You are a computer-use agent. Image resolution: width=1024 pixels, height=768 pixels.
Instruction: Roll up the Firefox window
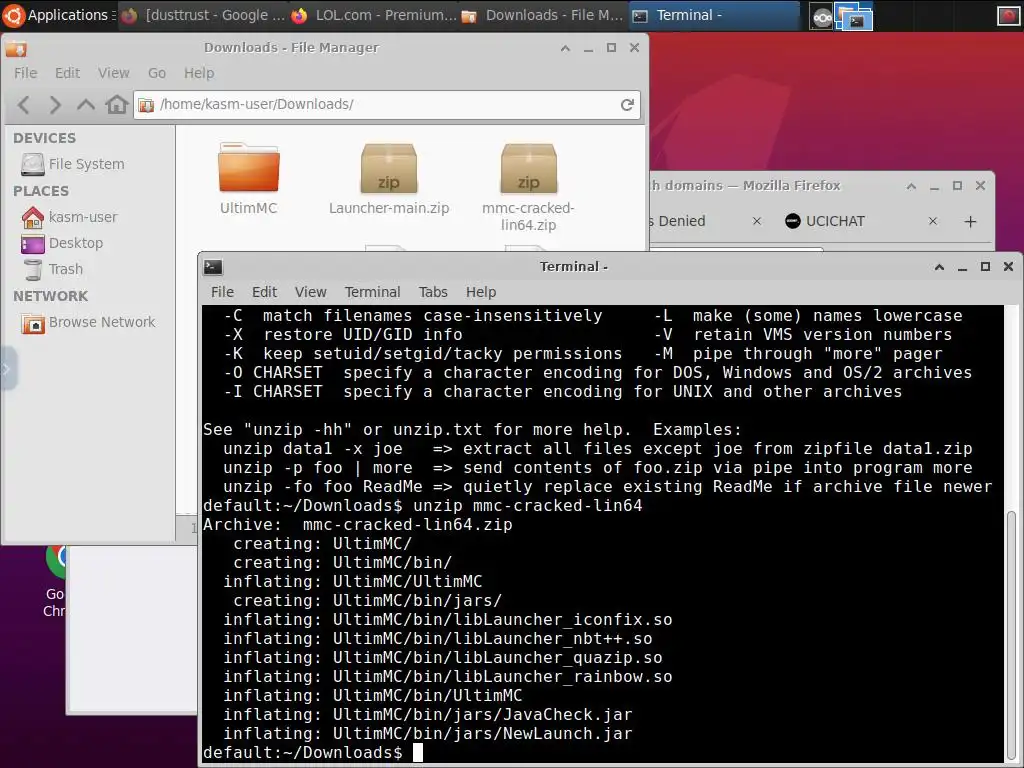pos(911,186)
